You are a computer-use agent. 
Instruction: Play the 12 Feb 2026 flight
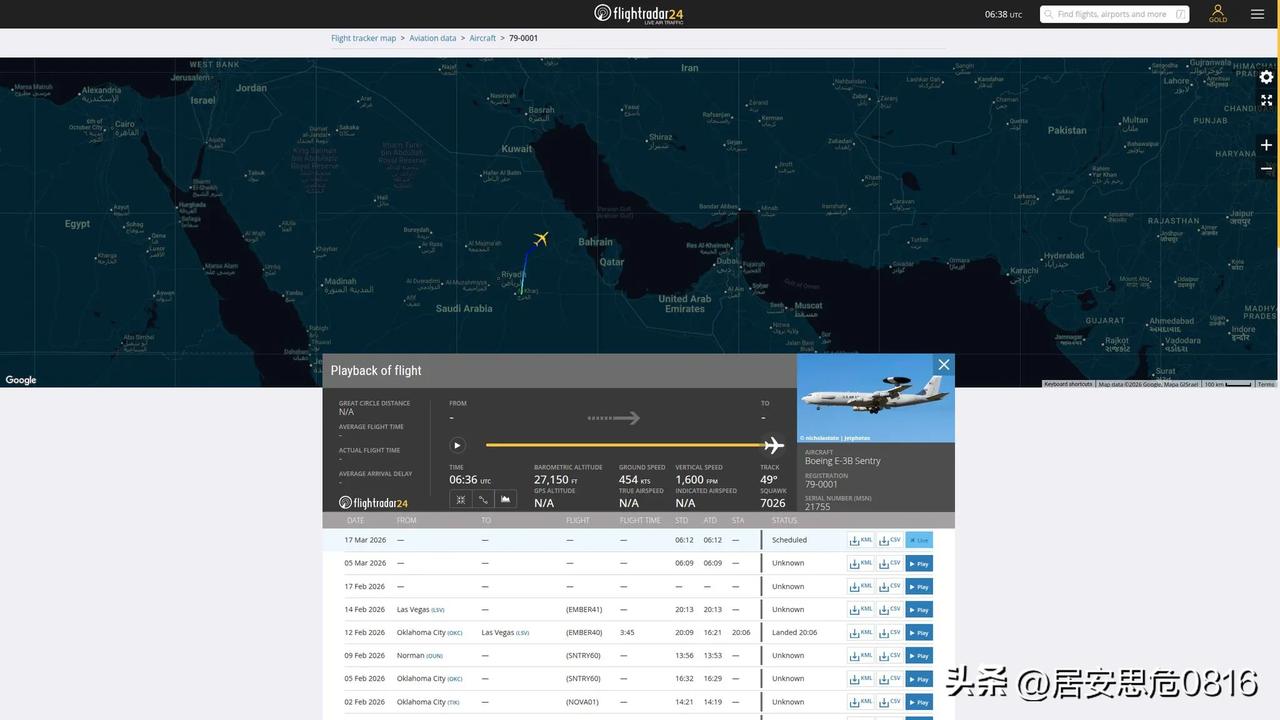coord(919,632)
